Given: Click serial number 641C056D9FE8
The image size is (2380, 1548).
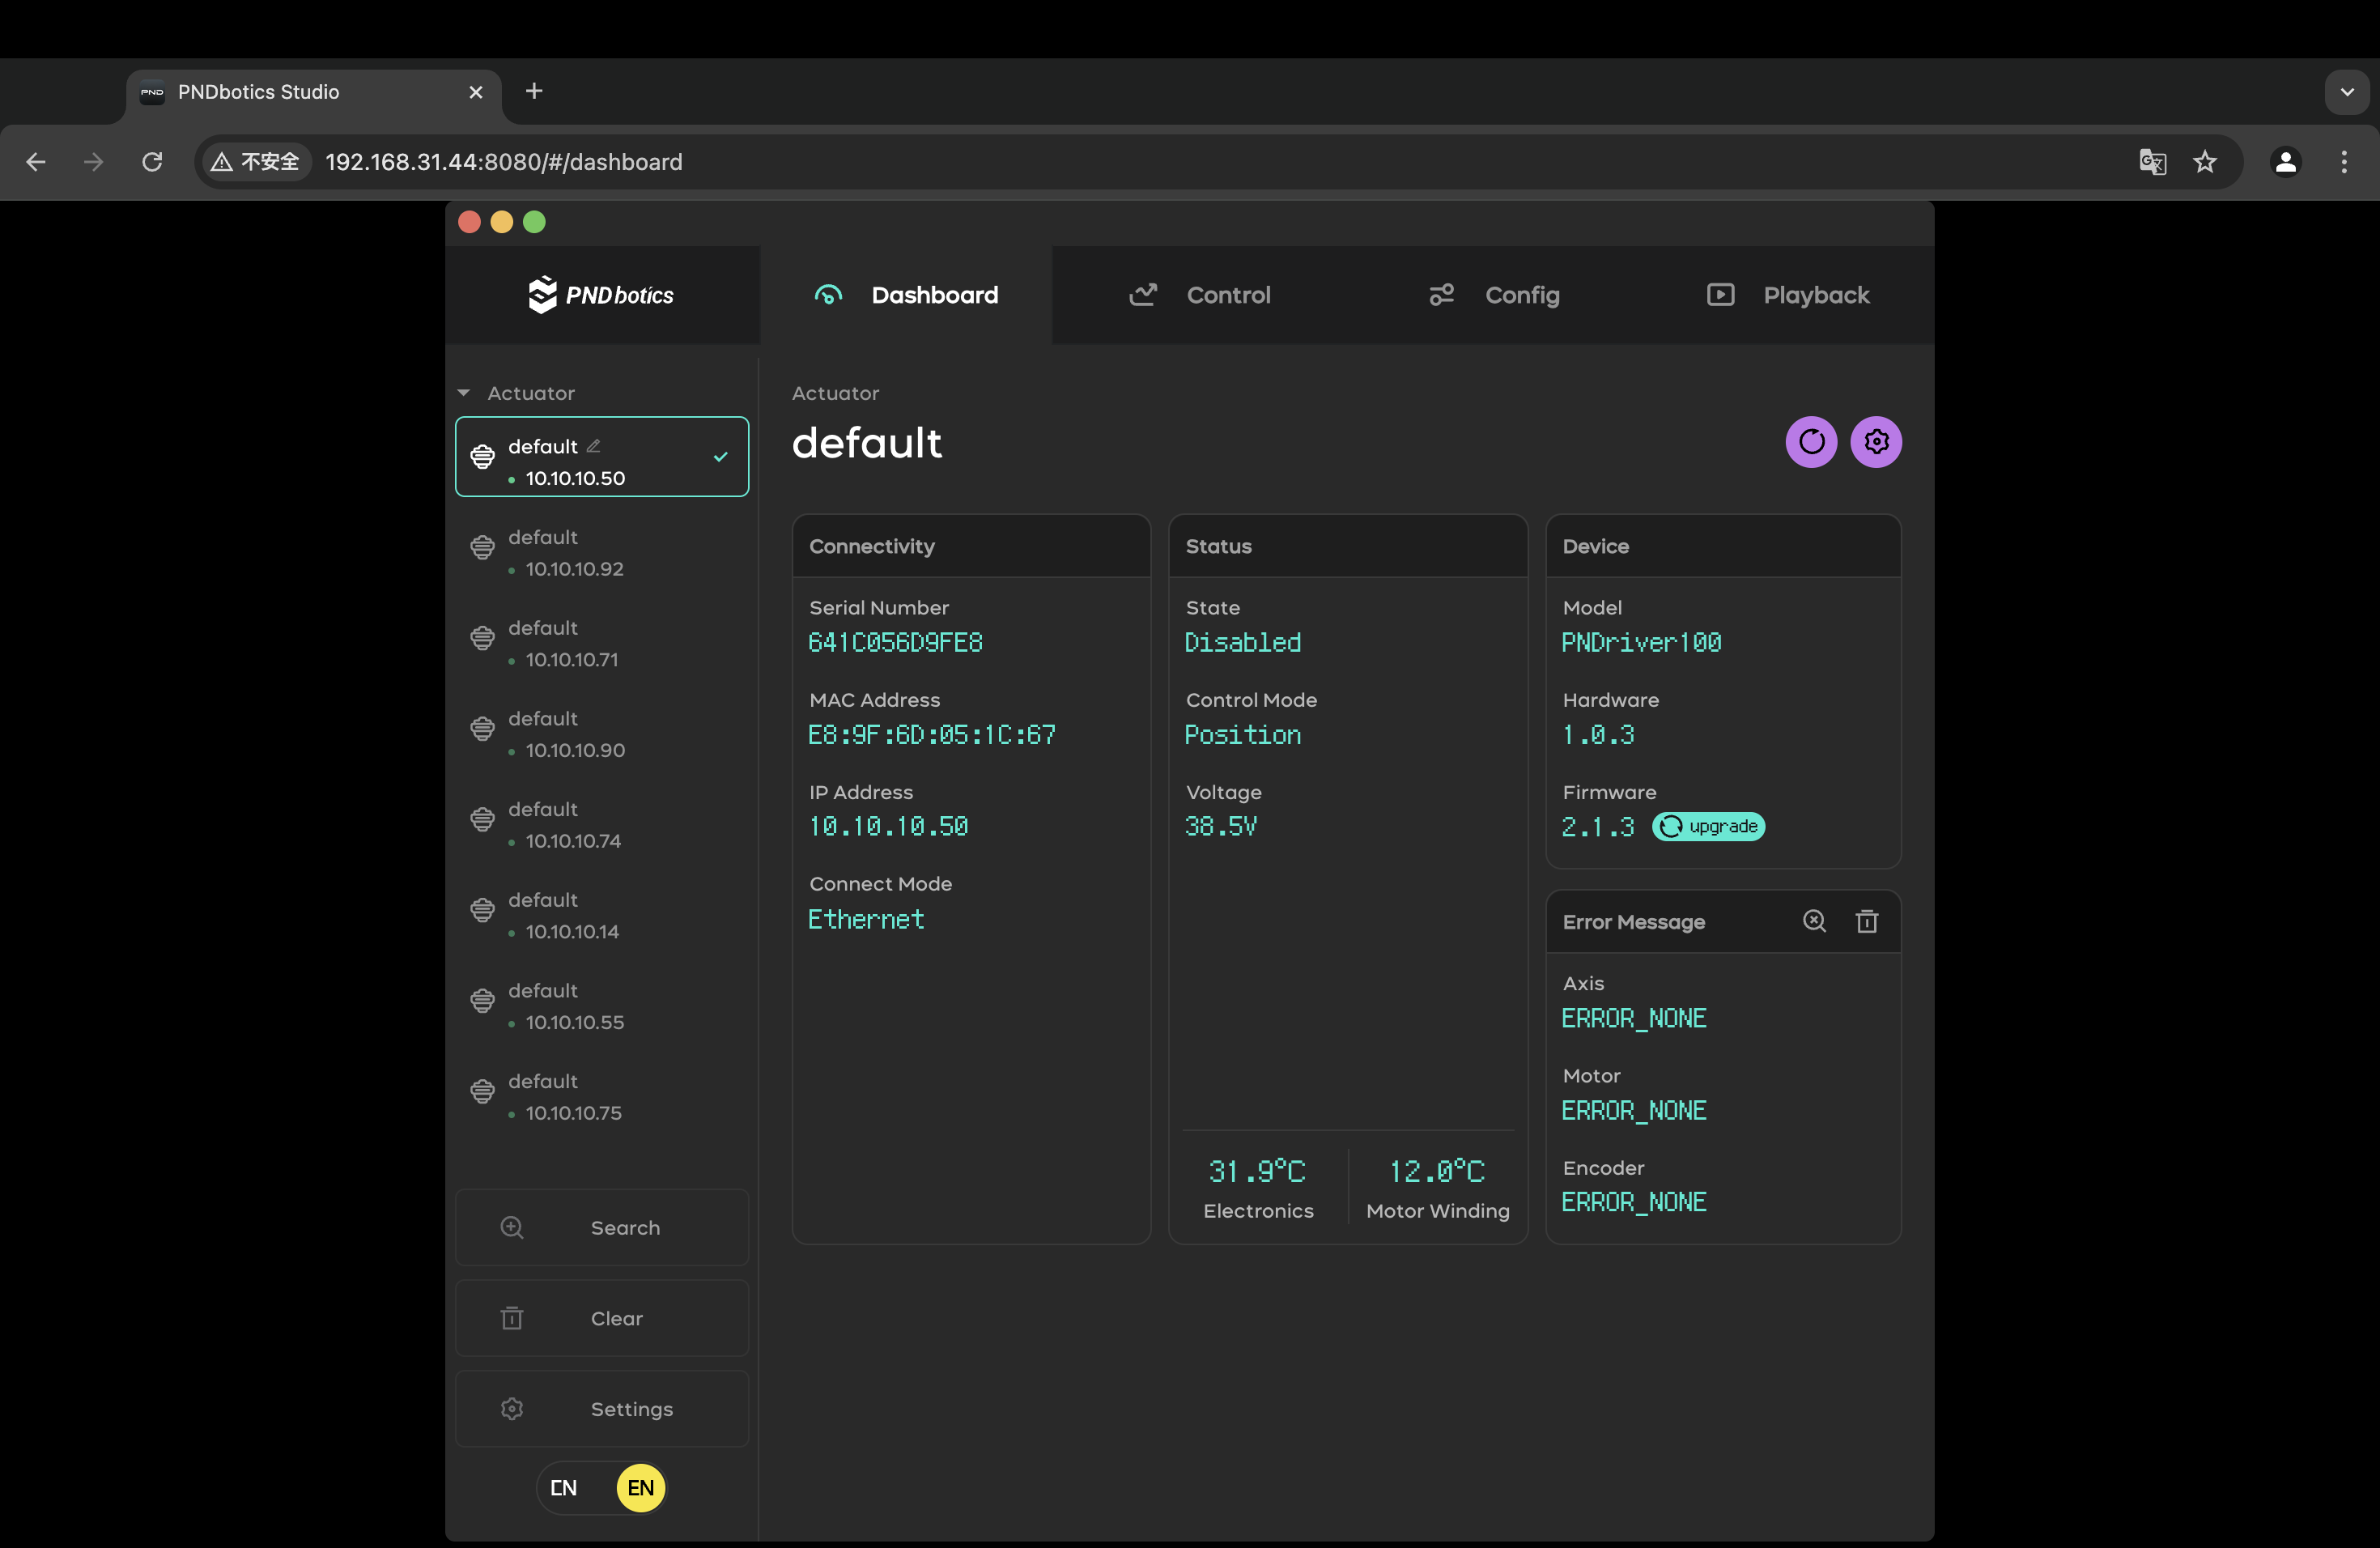Looking at the screenshot, I should [x=895, y=643].
